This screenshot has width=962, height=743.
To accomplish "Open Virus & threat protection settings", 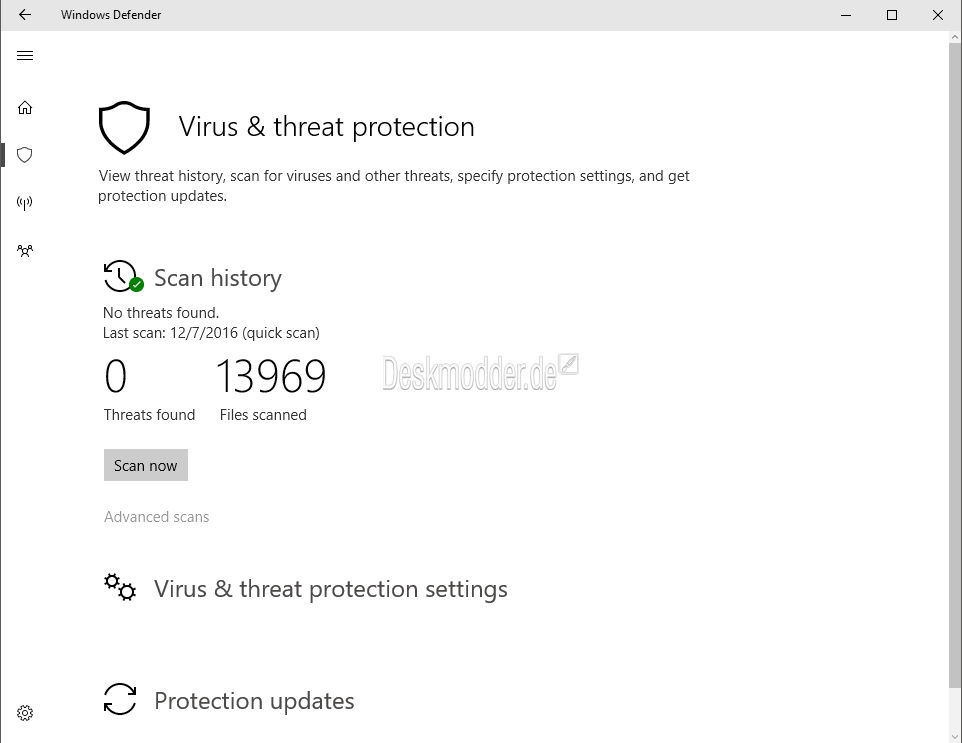I will click(x=330, y=589).
